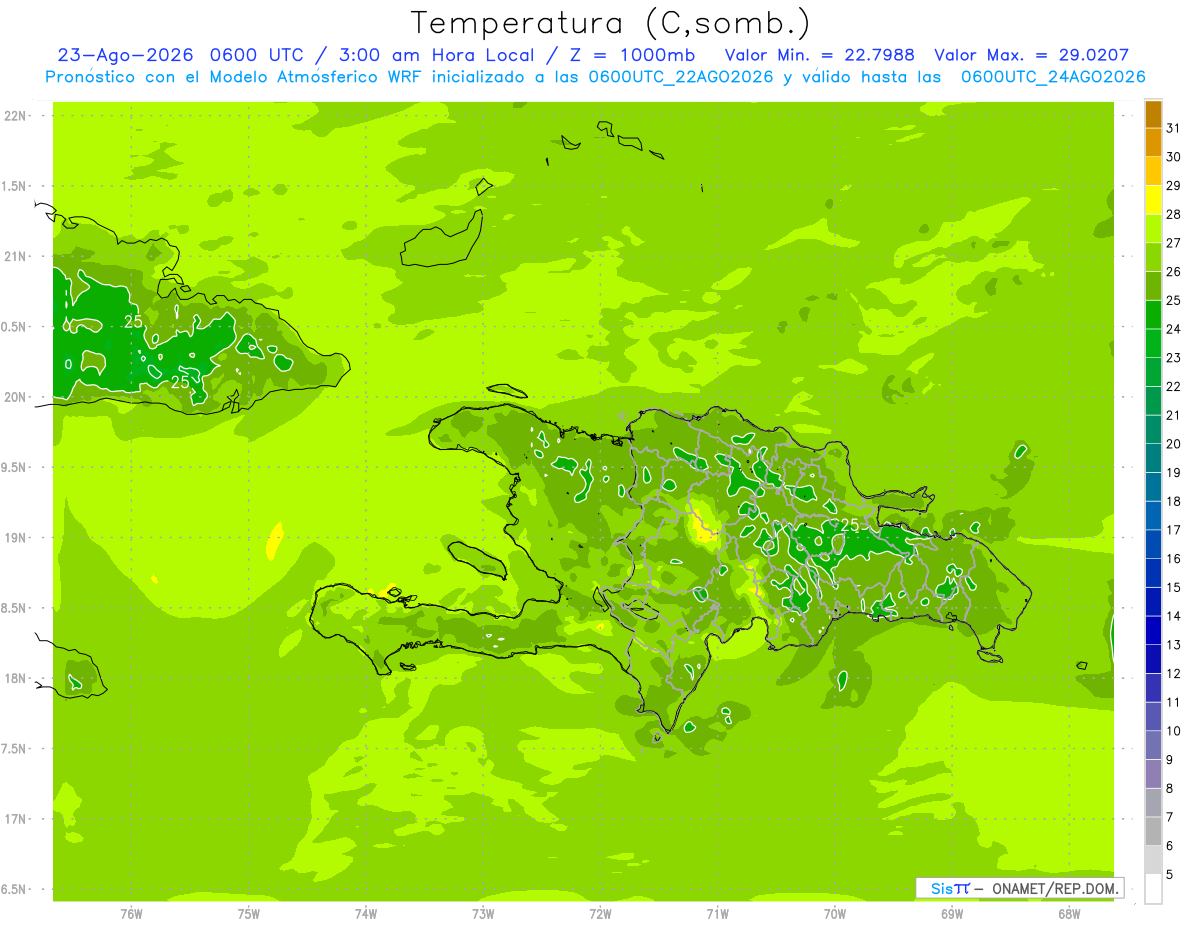Click the '17' value on the color legend

[1174, 530]
